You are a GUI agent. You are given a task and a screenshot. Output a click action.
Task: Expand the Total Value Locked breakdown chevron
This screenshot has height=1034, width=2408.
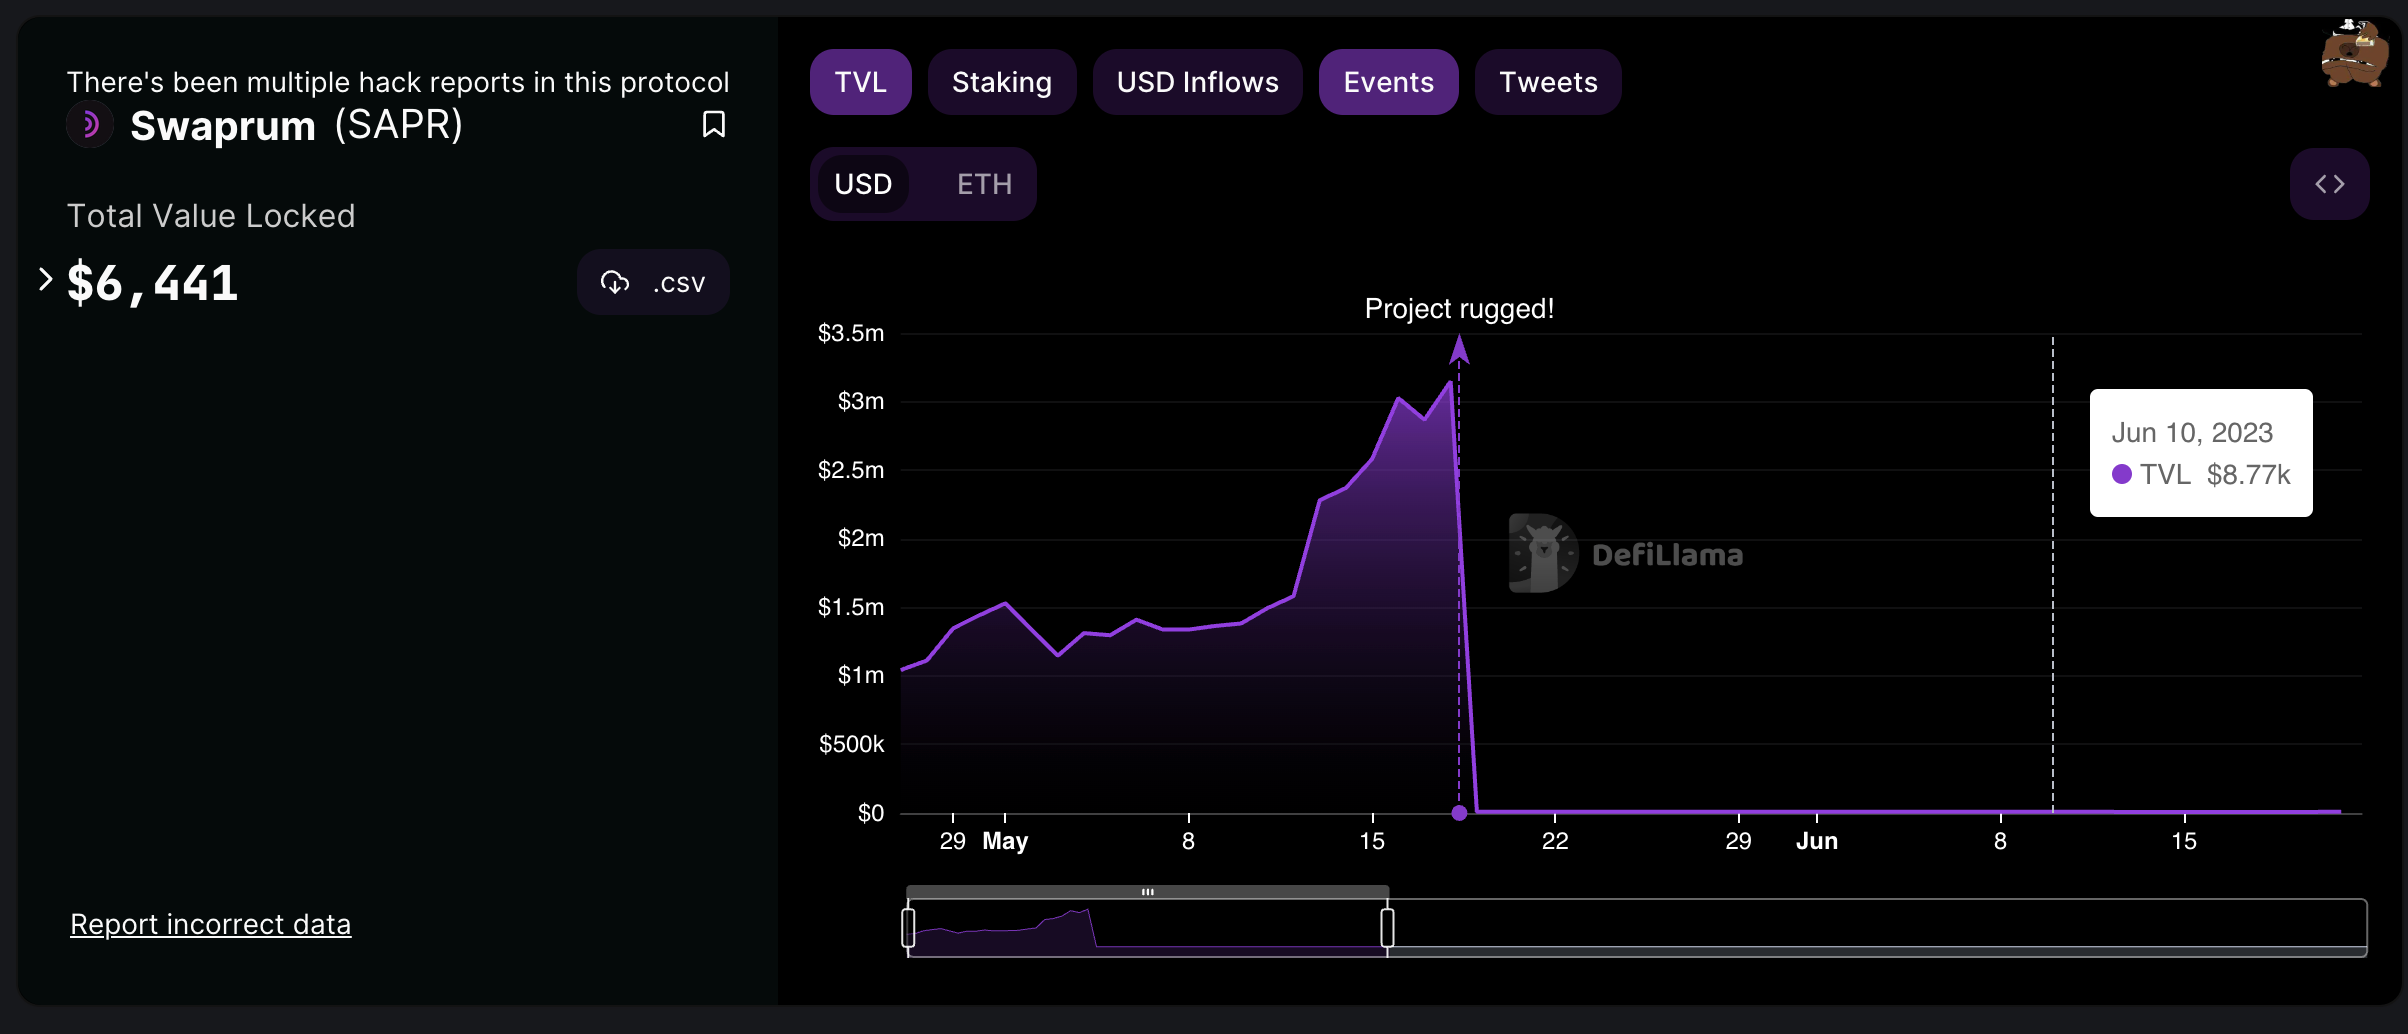(x=45, y=279)
